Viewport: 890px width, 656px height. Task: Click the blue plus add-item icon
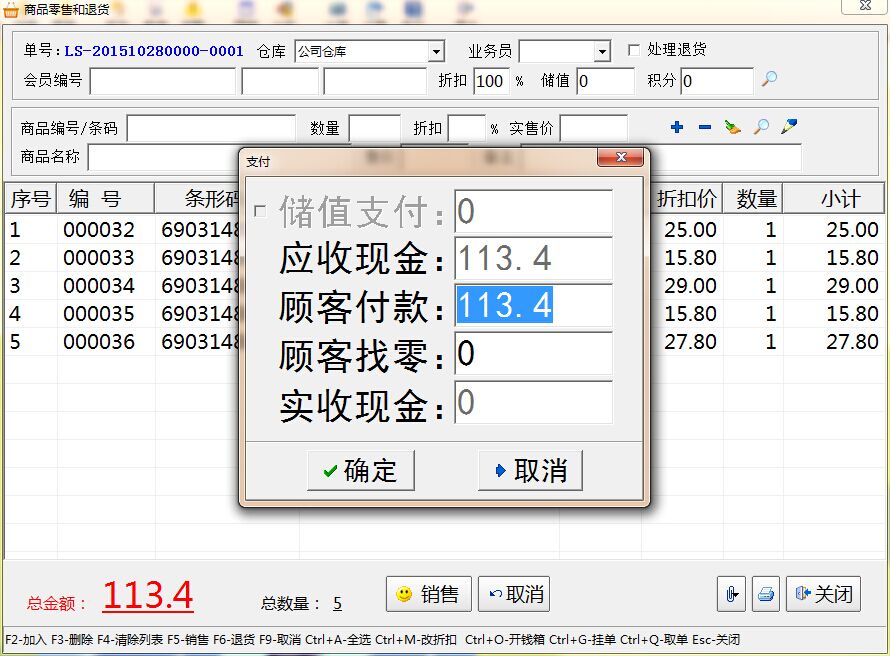click(x=677, y=127)
